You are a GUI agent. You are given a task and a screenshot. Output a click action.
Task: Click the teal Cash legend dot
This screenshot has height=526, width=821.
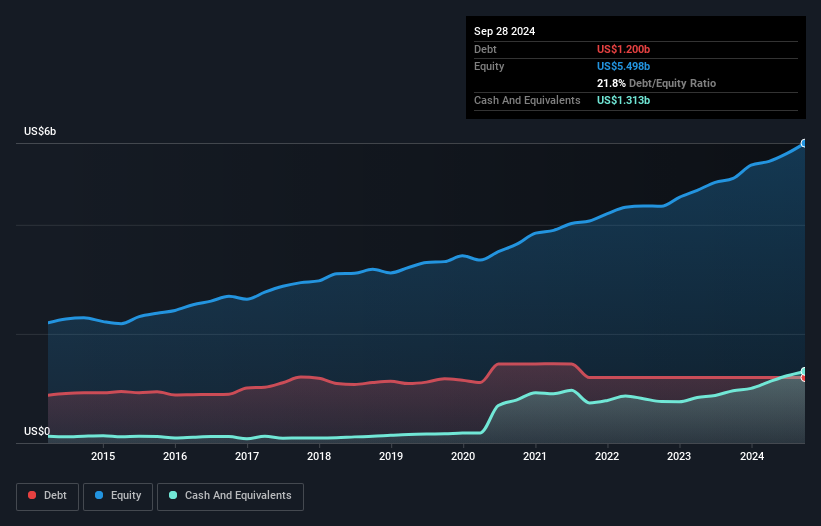click(x=173, y=496)
